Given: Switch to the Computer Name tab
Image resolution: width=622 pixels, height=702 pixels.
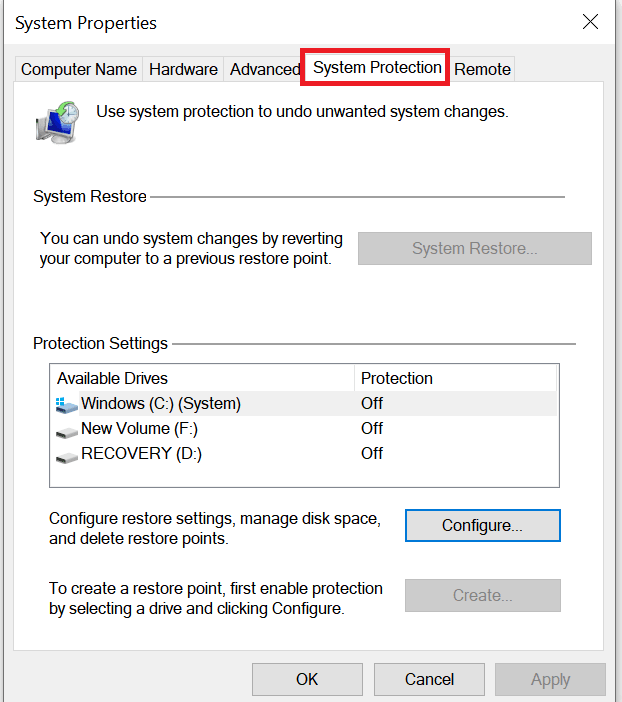Looking at the screenshot, I should click(x=79, y=69).
